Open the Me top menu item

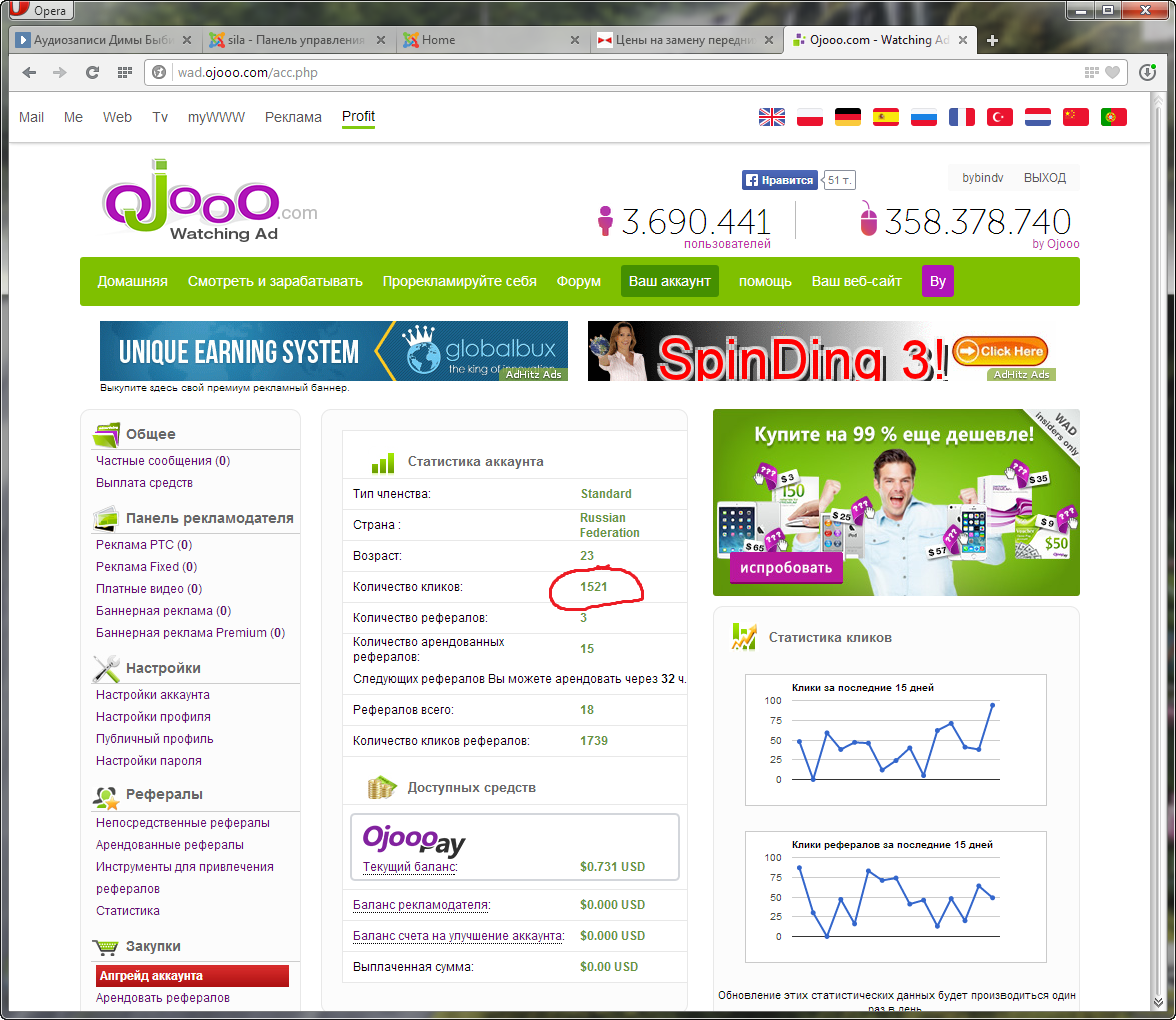point(74,117)
